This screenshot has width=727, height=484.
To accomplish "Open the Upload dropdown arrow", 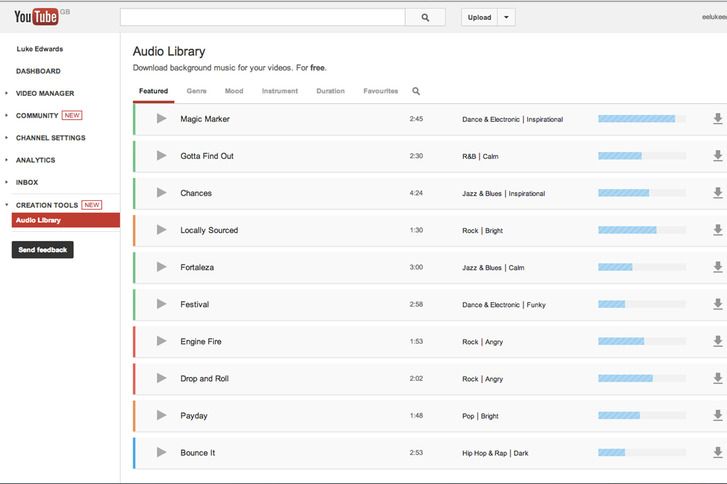I will point(506,17).
